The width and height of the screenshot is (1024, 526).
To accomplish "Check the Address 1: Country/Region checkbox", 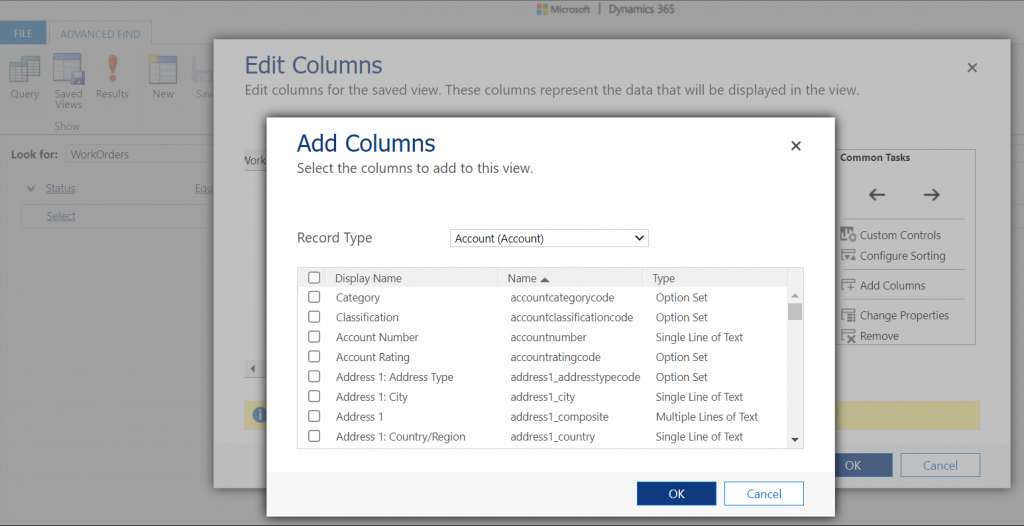I will pos(314,436).
